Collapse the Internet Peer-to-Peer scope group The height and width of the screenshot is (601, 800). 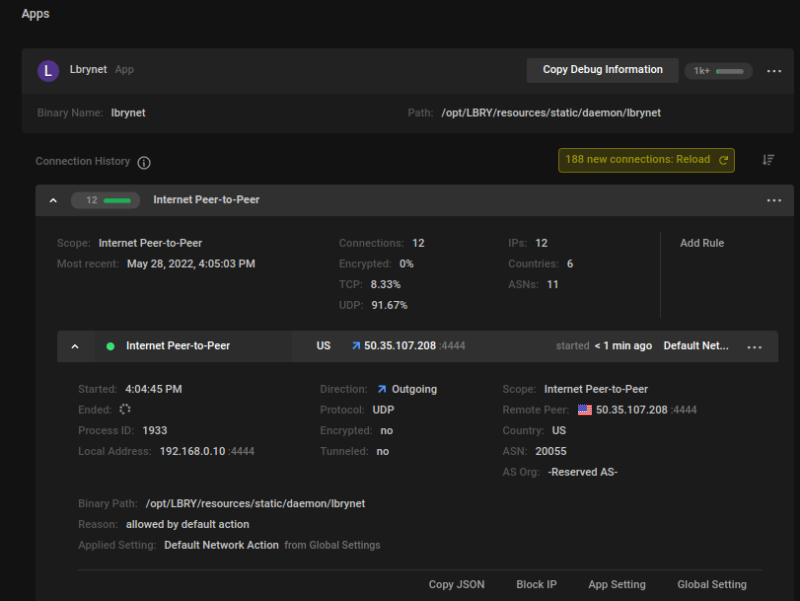point(53,200)
